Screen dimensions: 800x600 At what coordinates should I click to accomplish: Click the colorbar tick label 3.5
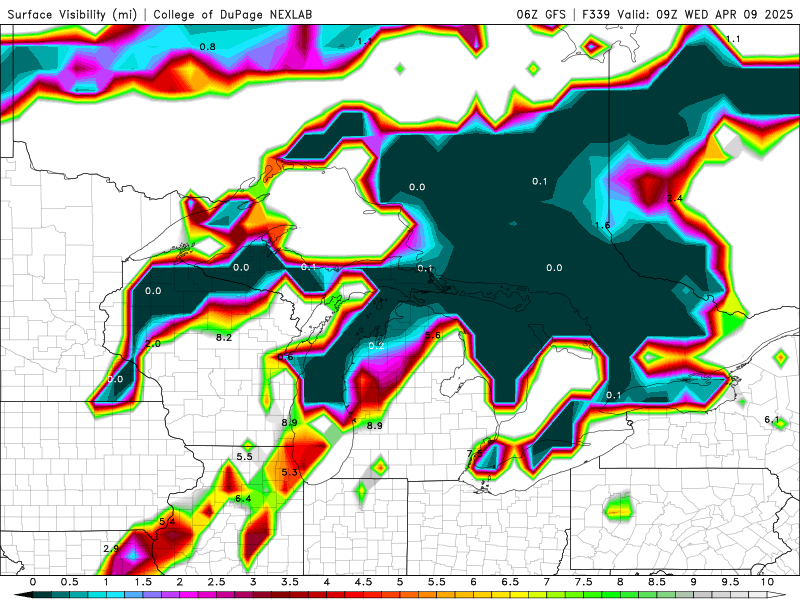click(290, 582)
